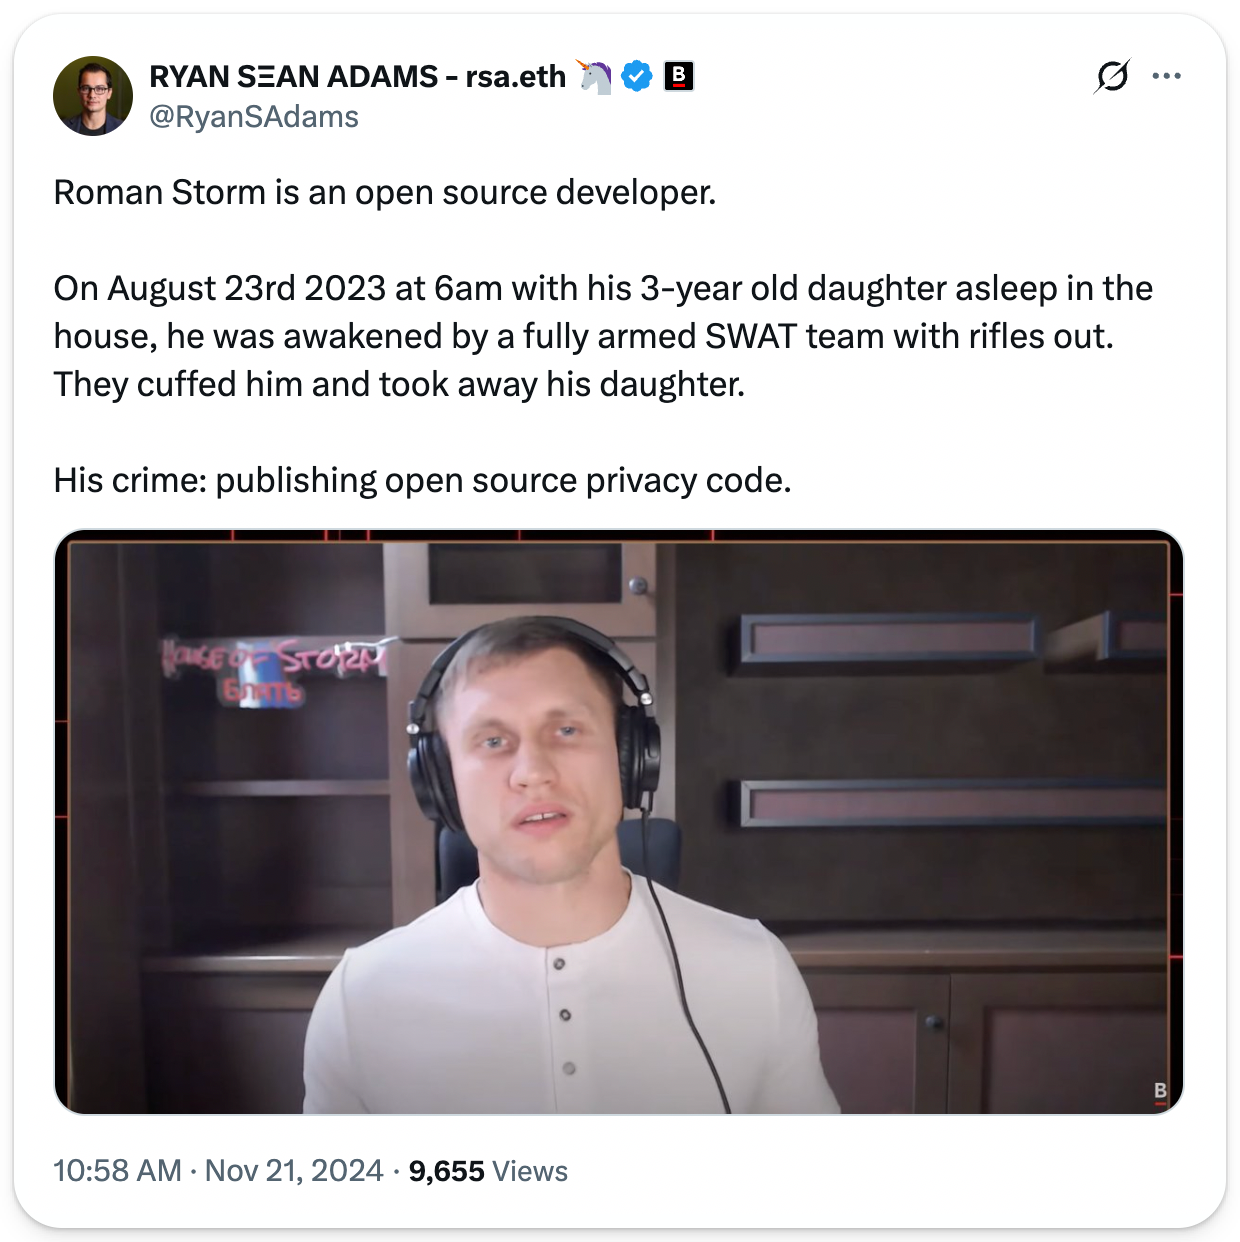Open the Grok slashed-circle icon

(x=1112, y=76)
